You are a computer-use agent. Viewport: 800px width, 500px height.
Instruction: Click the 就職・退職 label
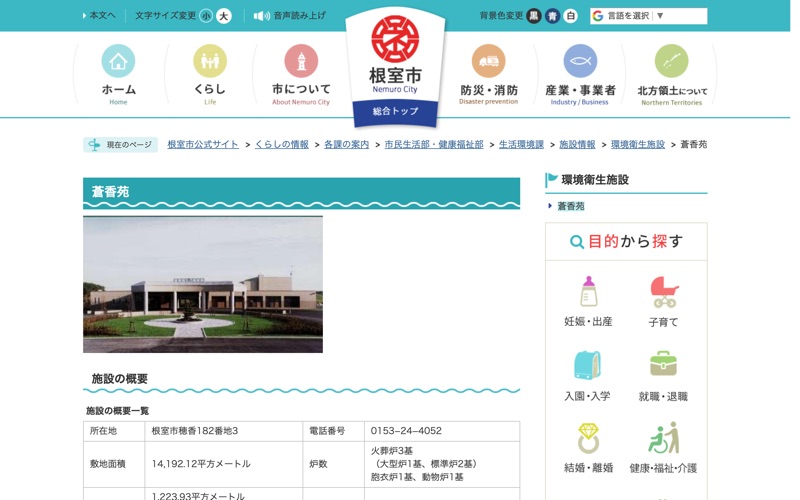(x=663, y=396)
